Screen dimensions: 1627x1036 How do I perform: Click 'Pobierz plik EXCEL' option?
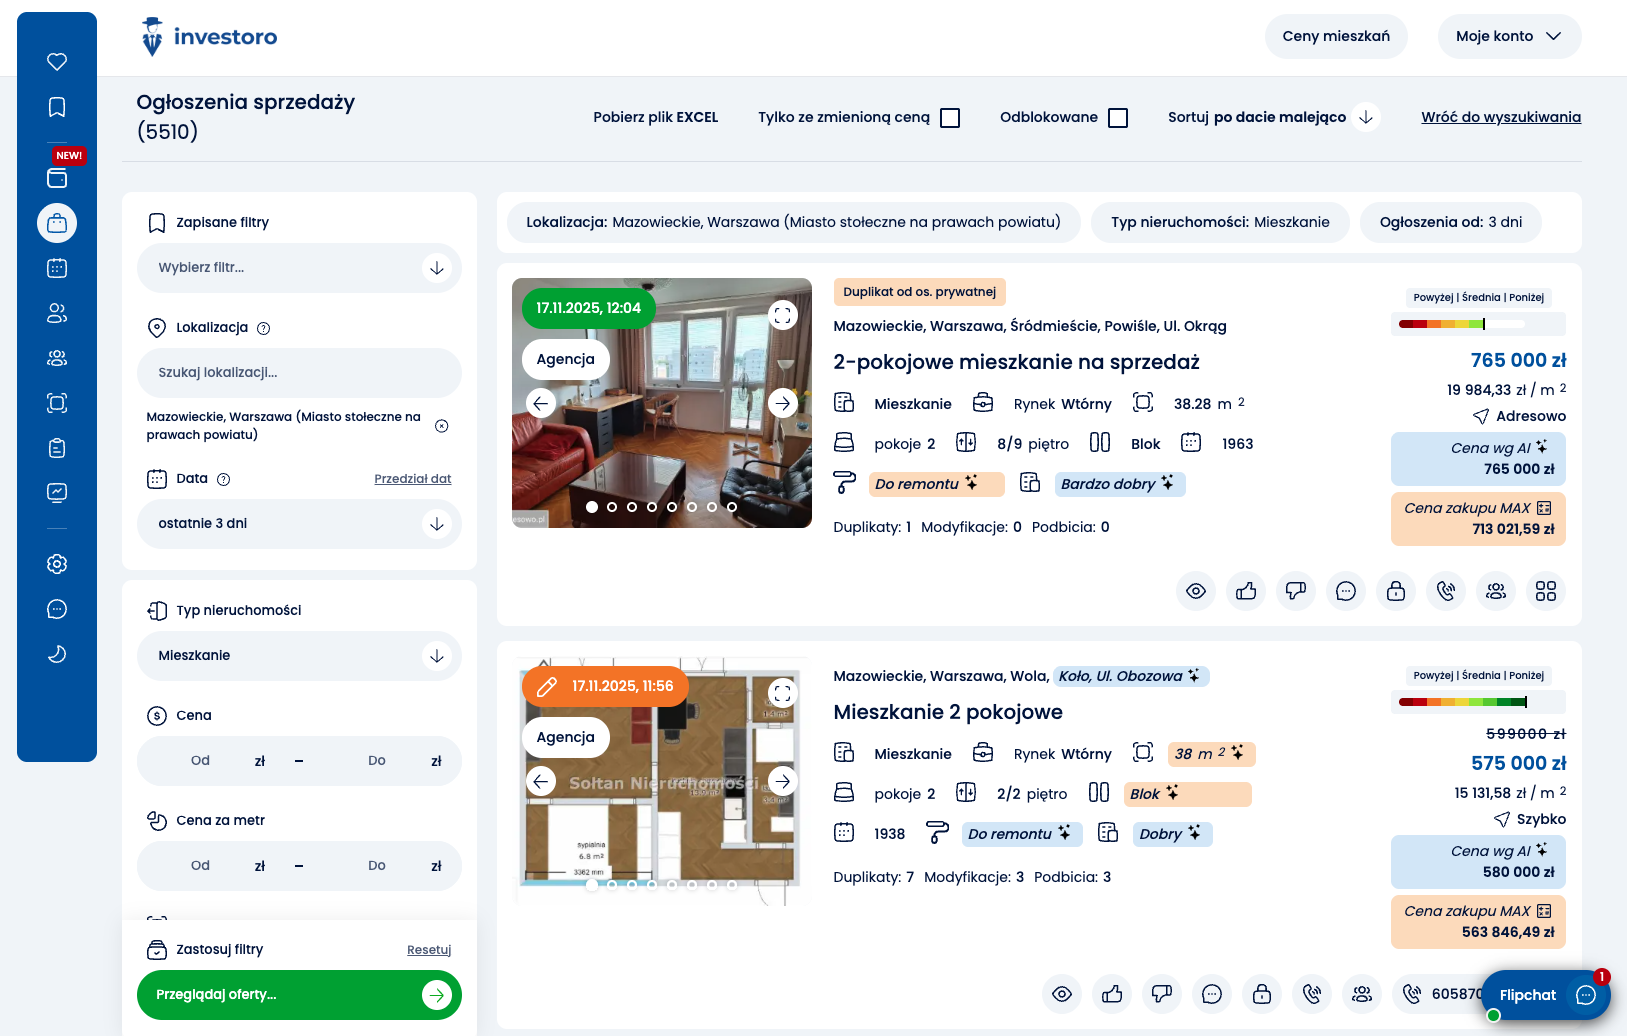655,117
